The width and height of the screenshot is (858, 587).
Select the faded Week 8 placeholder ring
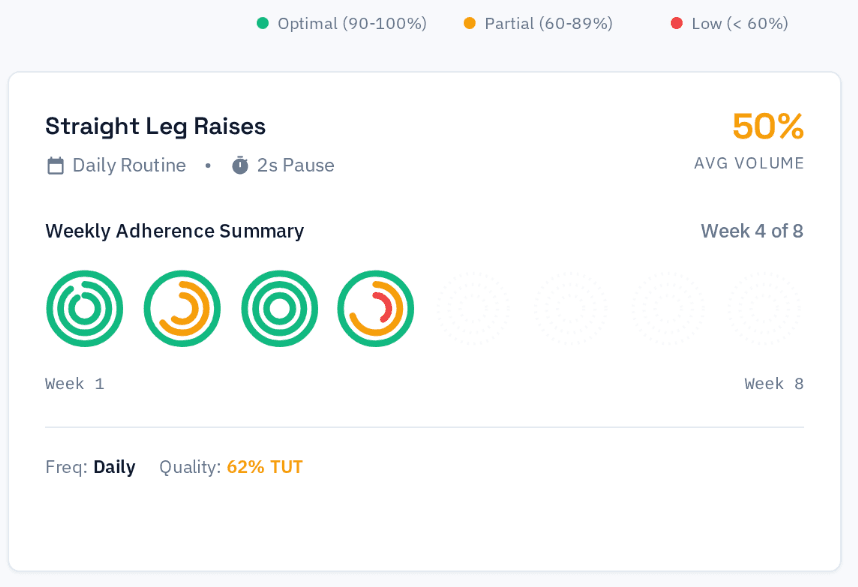(x=763, y=308)
